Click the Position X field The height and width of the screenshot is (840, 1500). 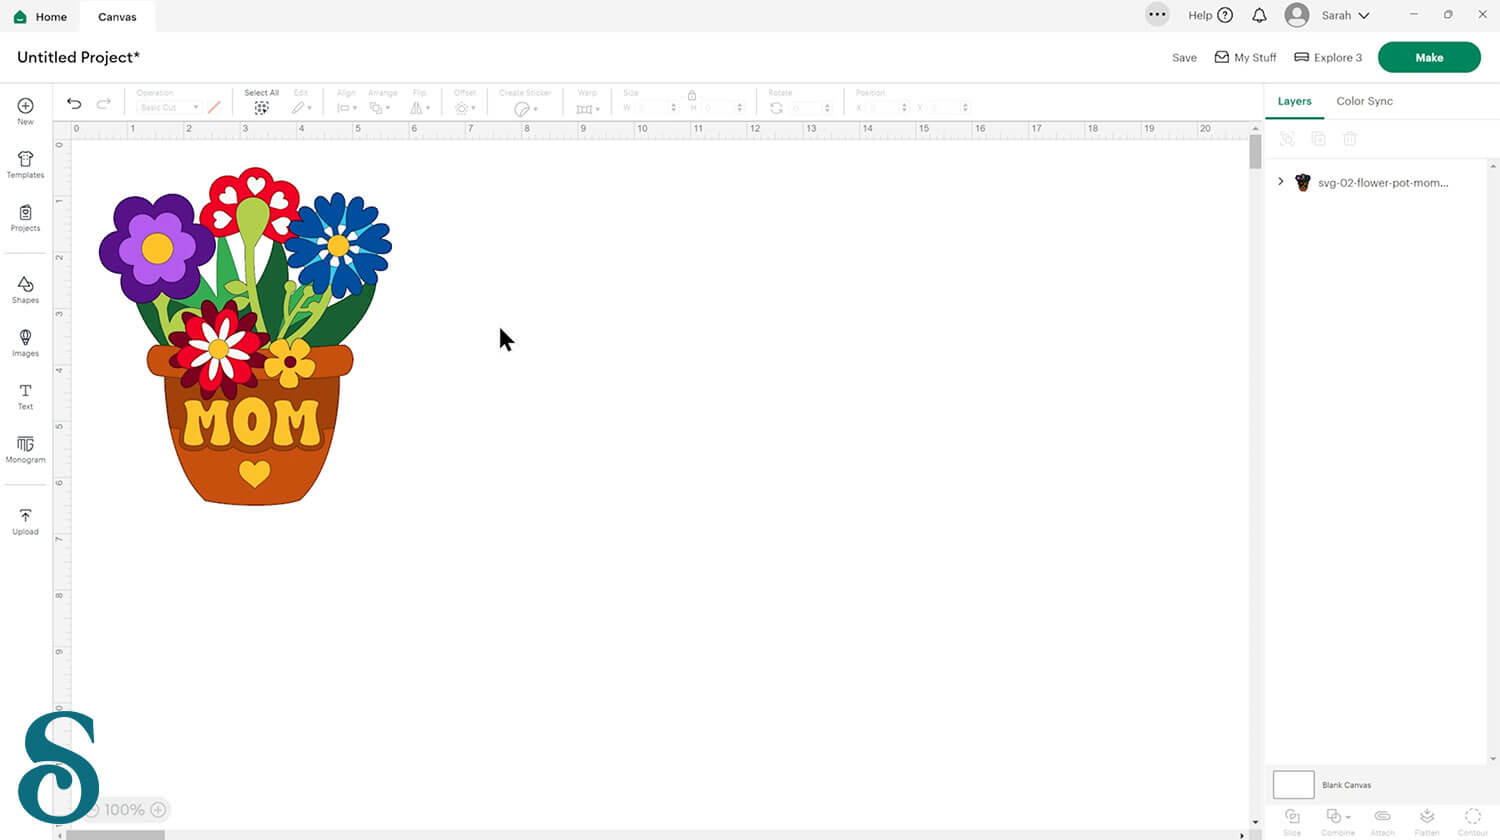(887, 108)
